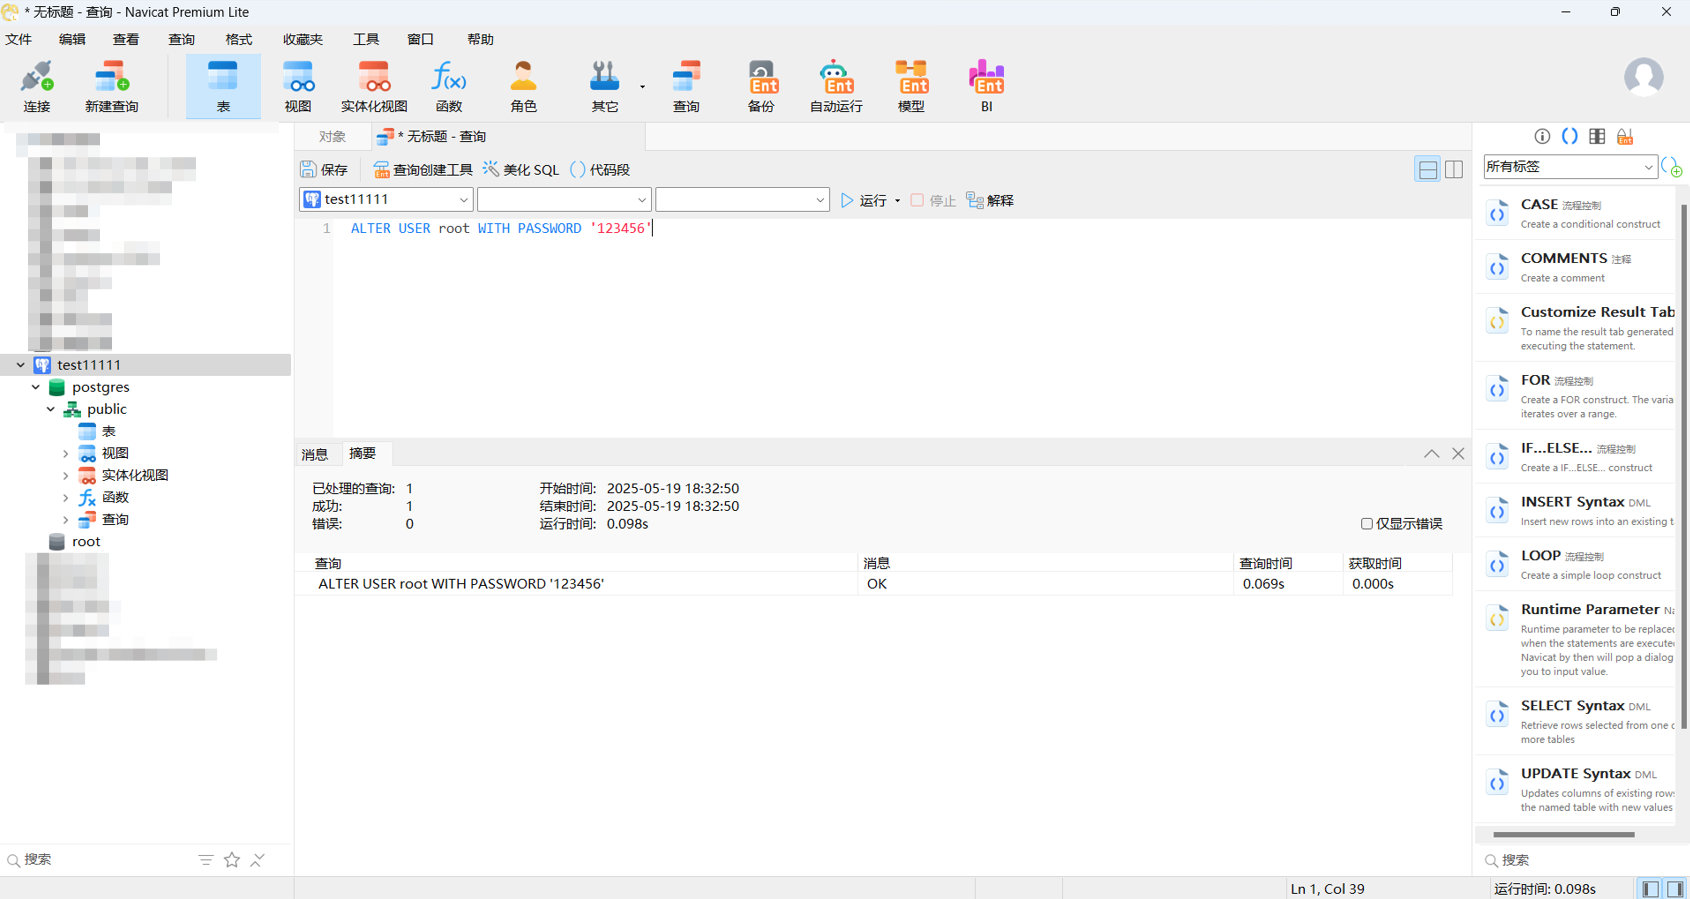Open the 文件 menu

(19, 39)
